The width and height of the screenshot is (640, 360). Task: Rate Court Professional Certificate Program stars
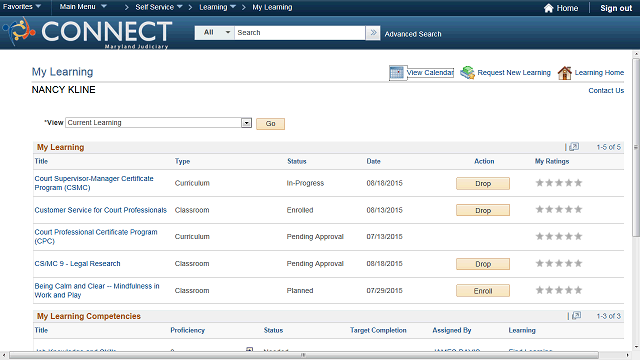click(x=559, y=236)
